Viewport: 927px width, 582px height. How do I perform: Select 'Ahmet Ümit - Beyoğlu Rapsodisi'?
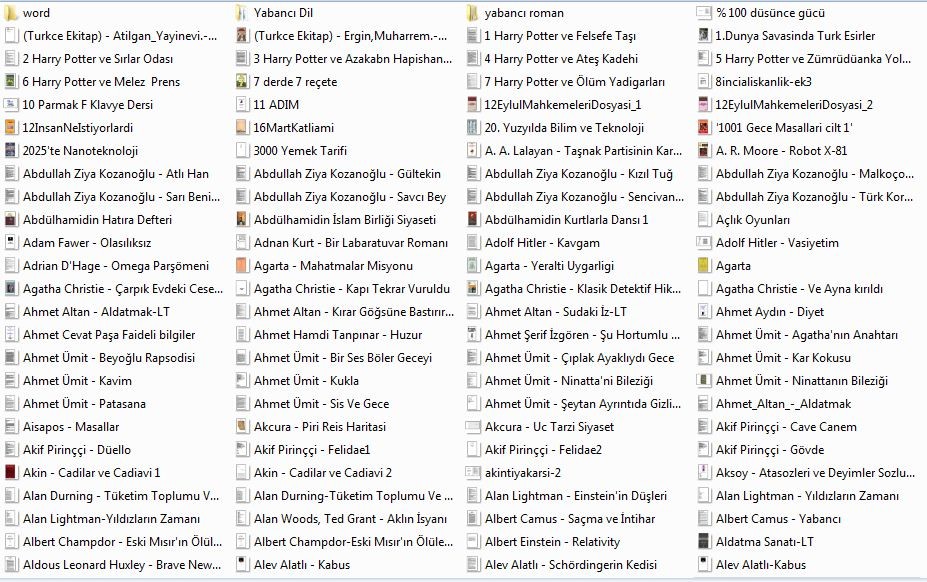click(109, 358)
